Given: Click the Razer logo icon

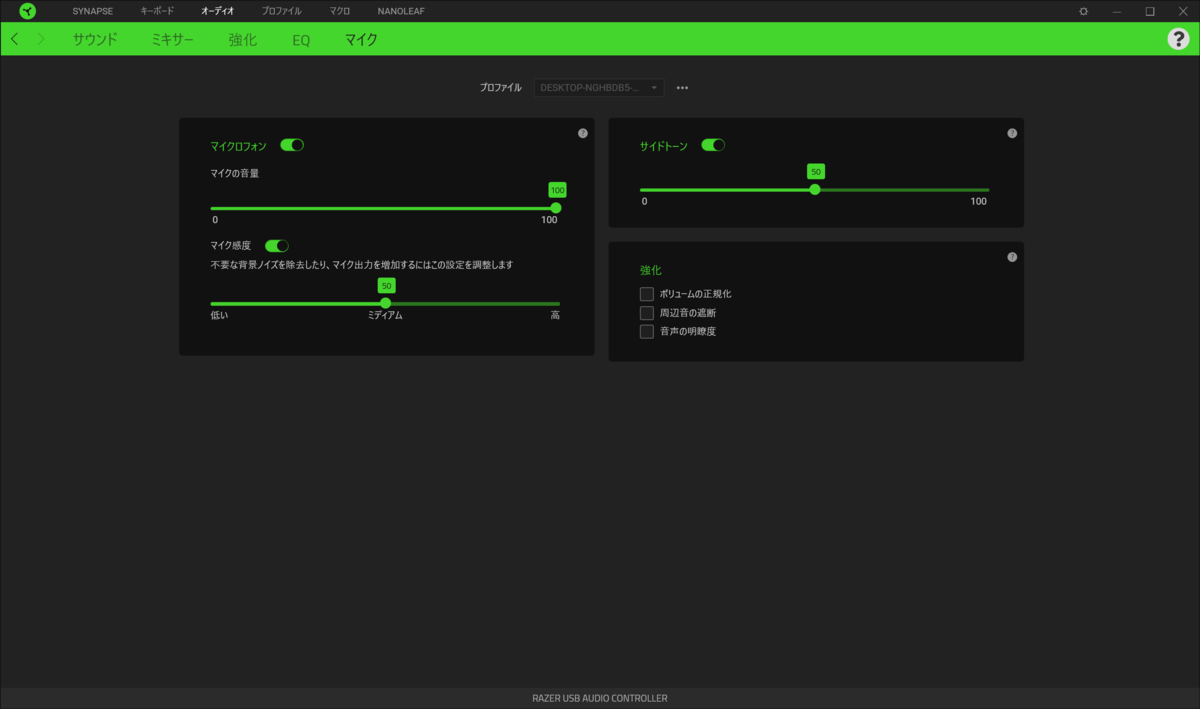Looking at the screenshot, I should (x=28, y=11).
